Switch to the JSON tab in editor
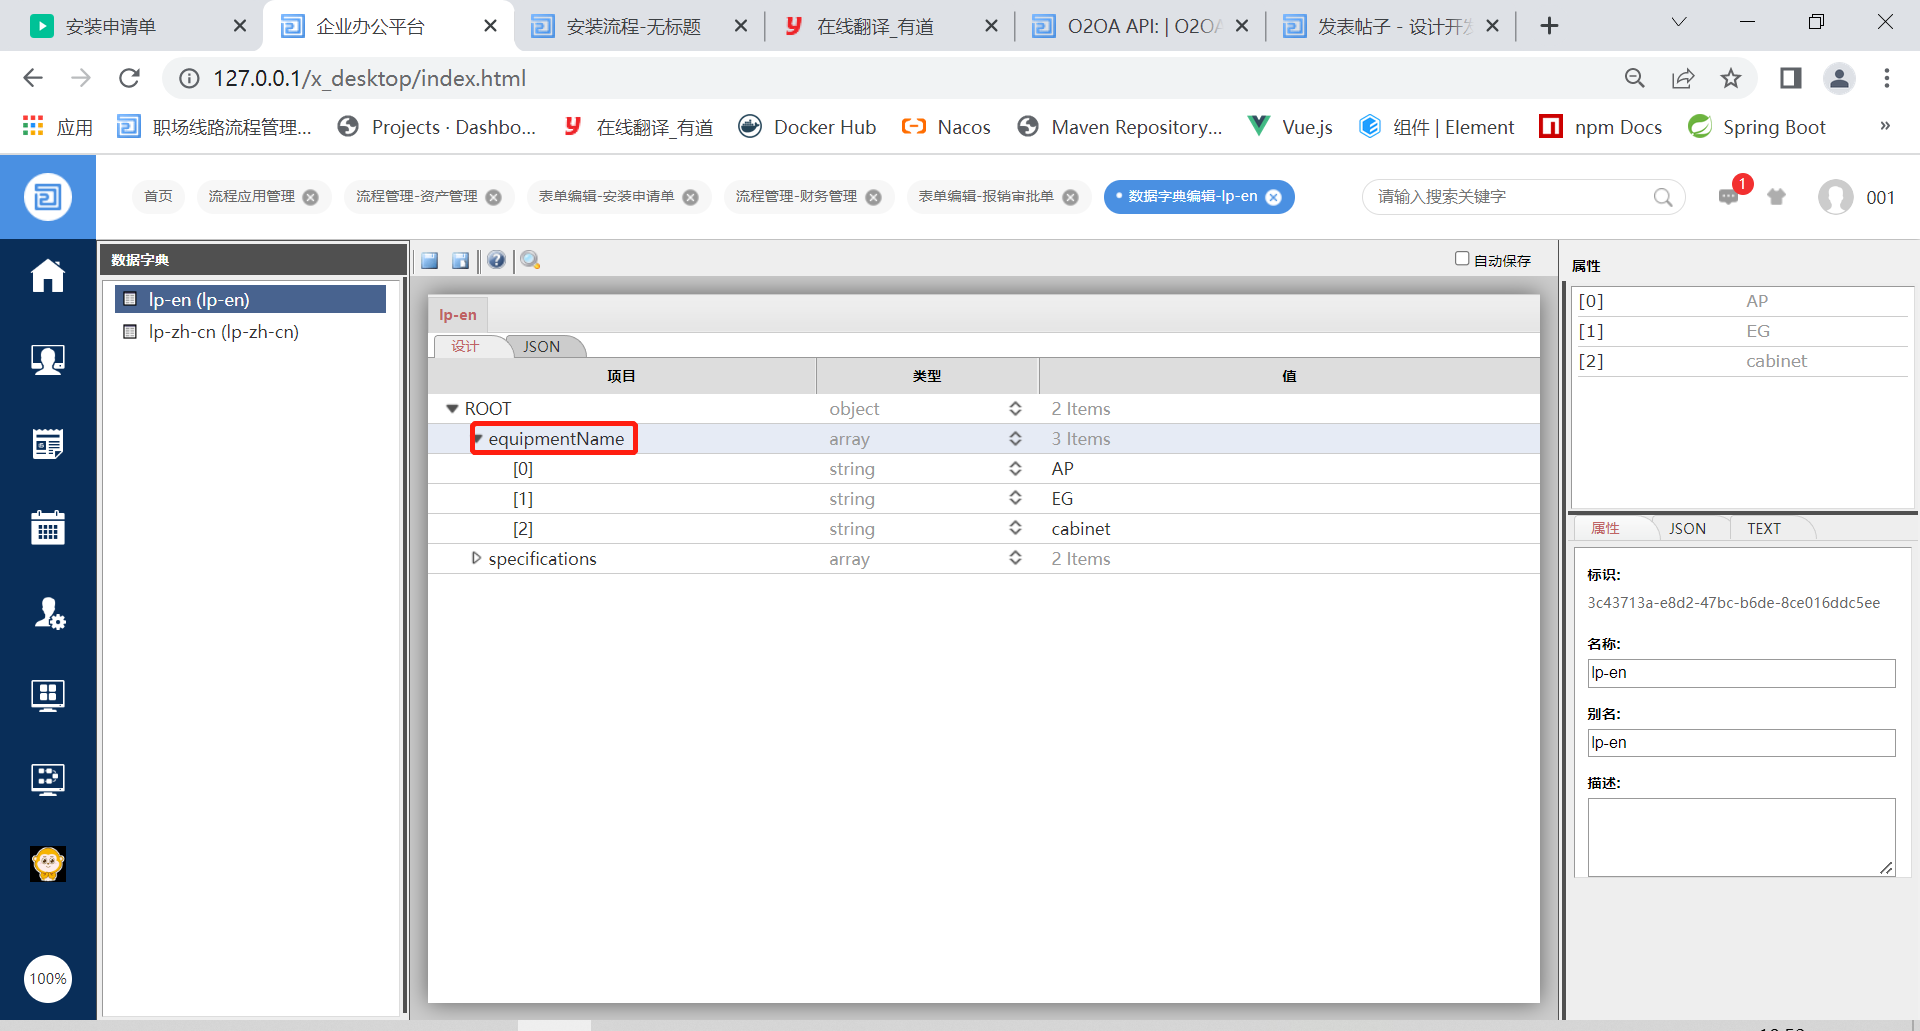This screenshot has height=1031, width=1920. click(541, 347)
